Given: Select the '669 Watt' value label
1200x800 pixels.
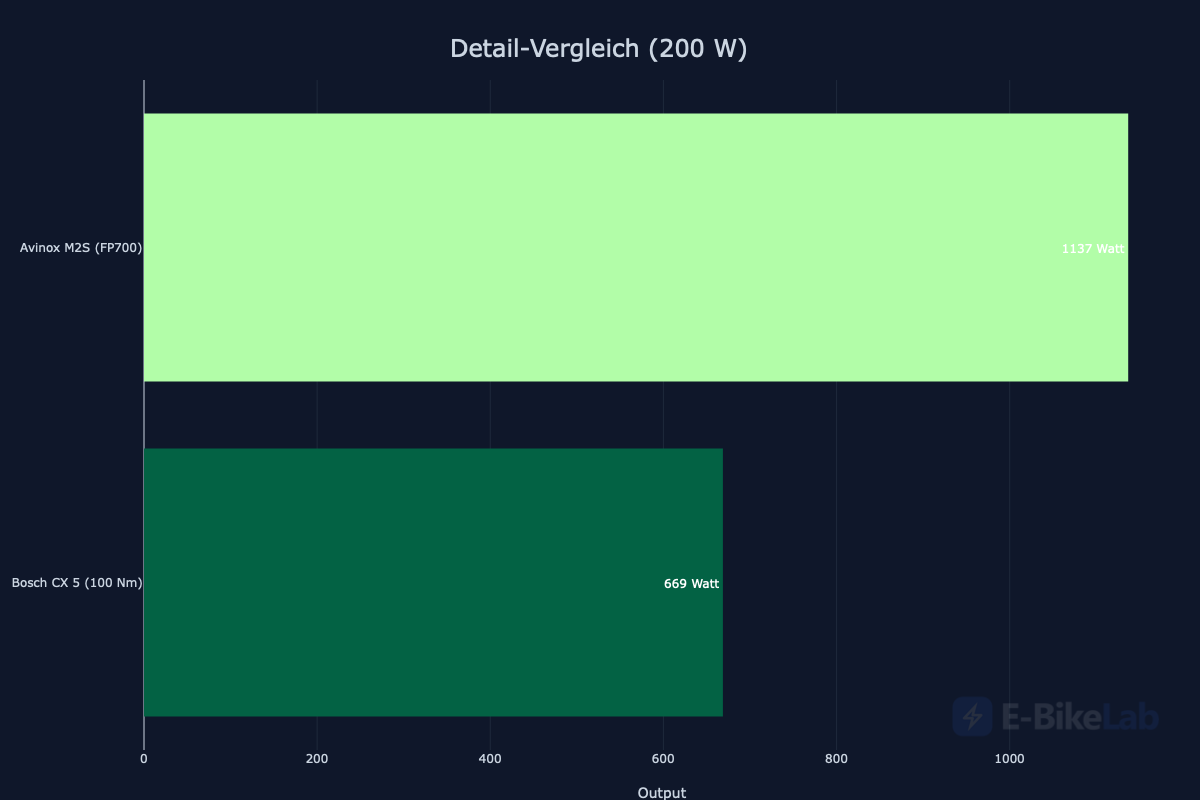Looking at the screenshot, I should click(691, 583).
